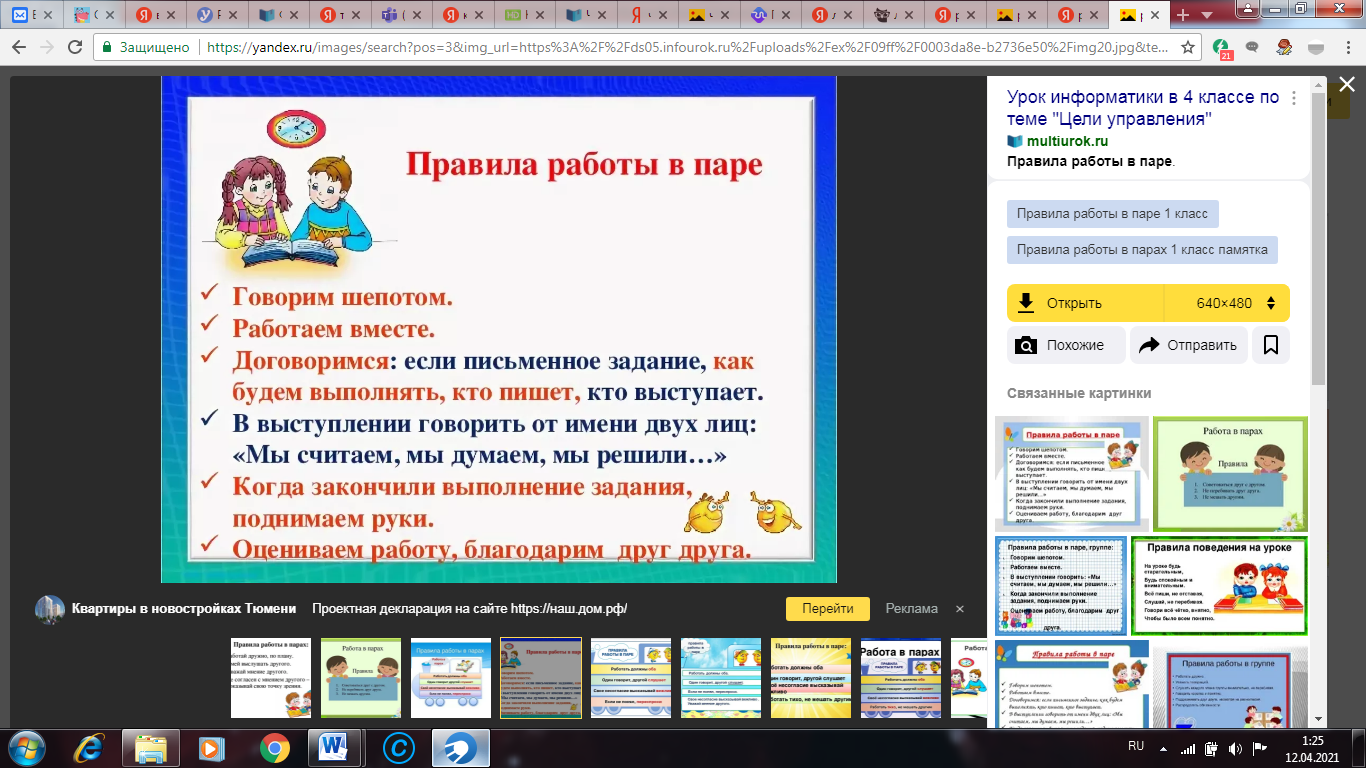Open the bold Работа в парах filmstrip thumbnail

901,678
